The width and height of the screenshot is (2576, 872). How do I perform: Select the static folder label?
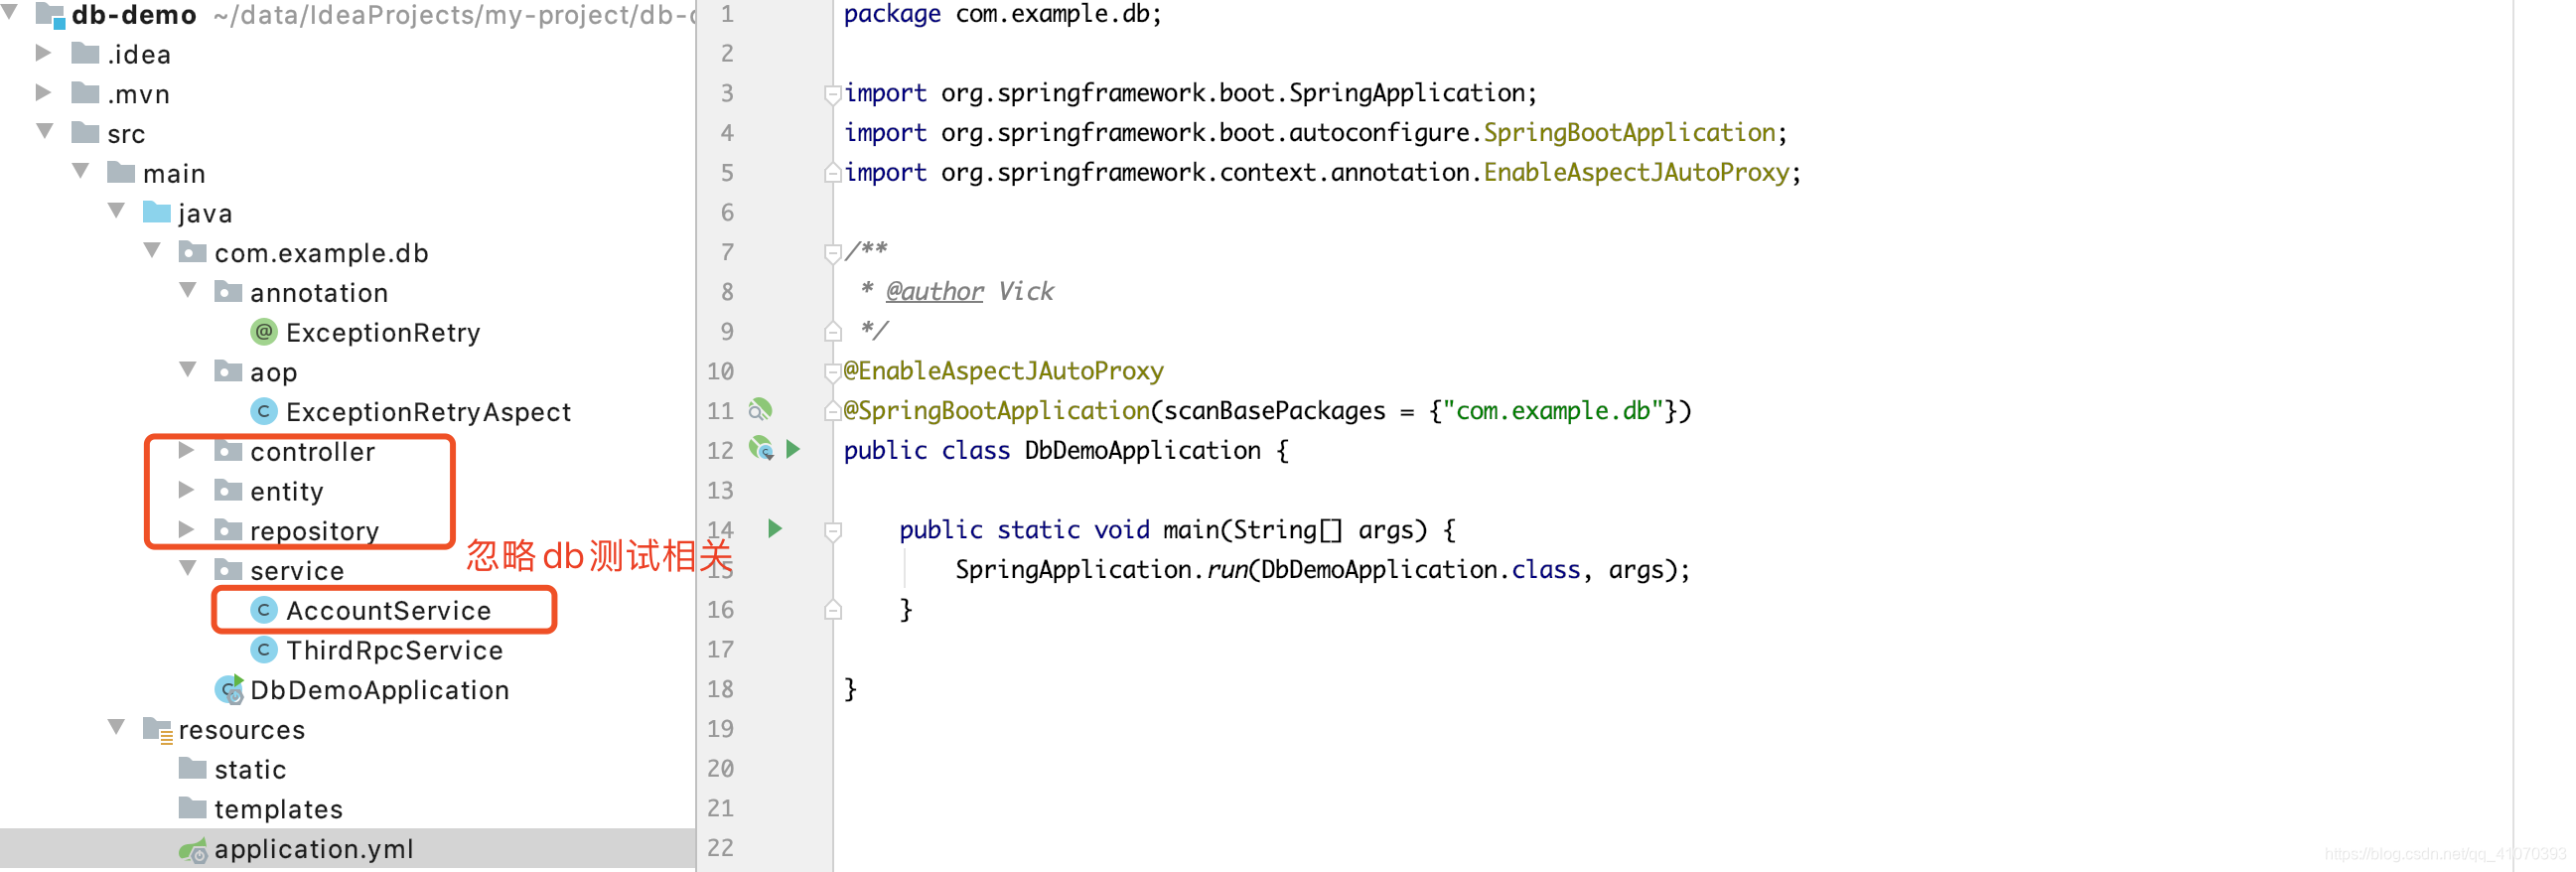tap(250, 769)
